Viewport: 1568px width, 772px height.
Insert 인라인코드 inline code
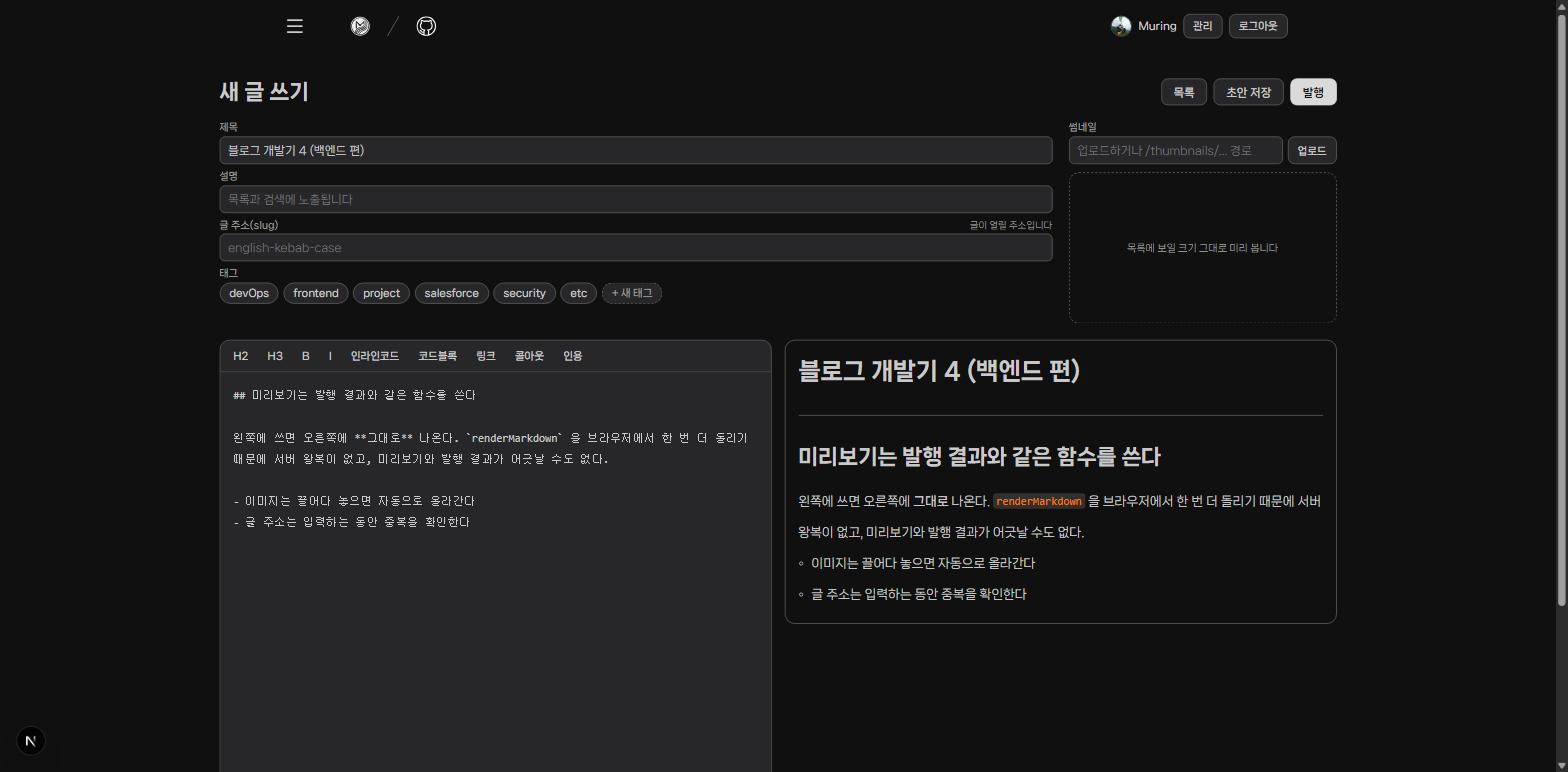point(375,356)
